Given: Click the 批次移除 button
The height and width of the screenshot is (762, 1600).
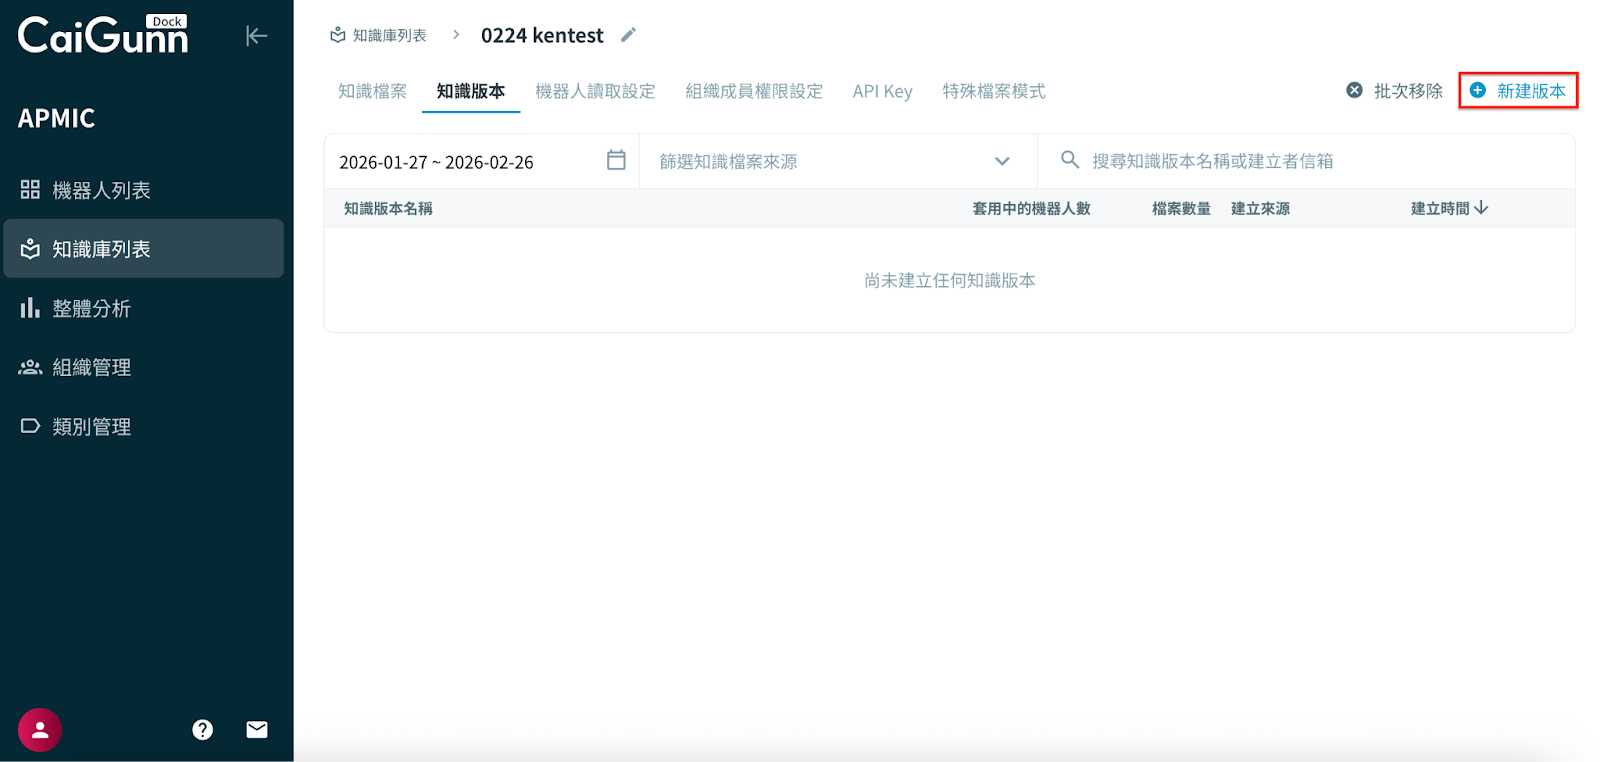Looking at the screenshot, I should (x=1395, y=91).
